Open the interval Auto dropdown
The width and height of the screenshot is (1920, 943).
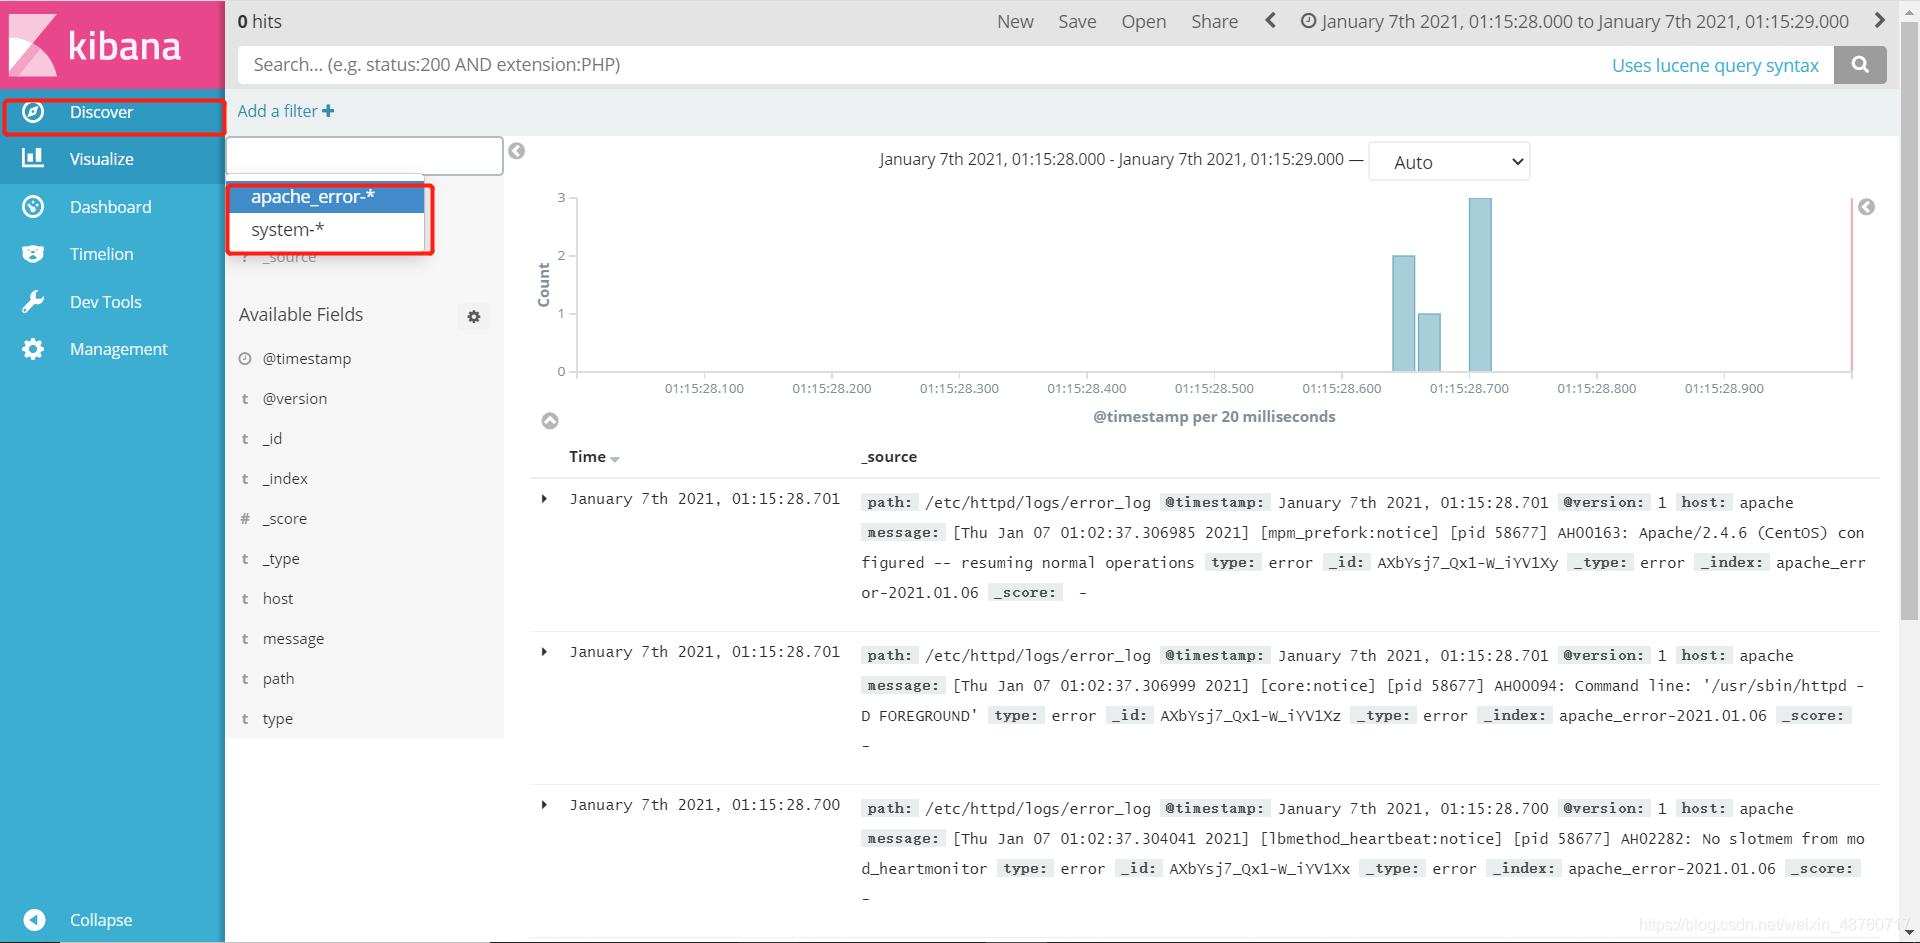[x=1449, y=162]
